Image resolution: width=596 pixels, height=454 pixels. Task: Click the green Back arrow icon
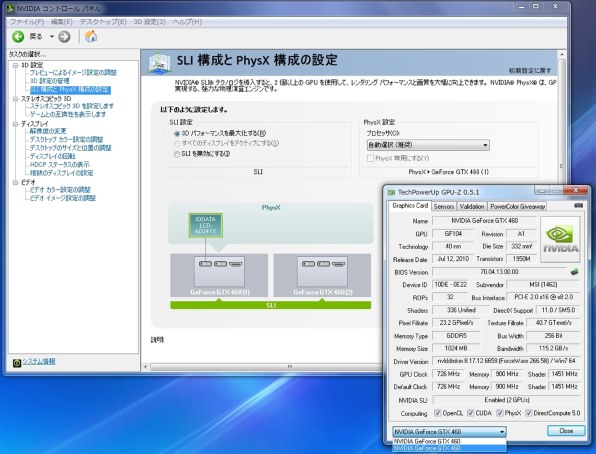click(x=18, y=37)
